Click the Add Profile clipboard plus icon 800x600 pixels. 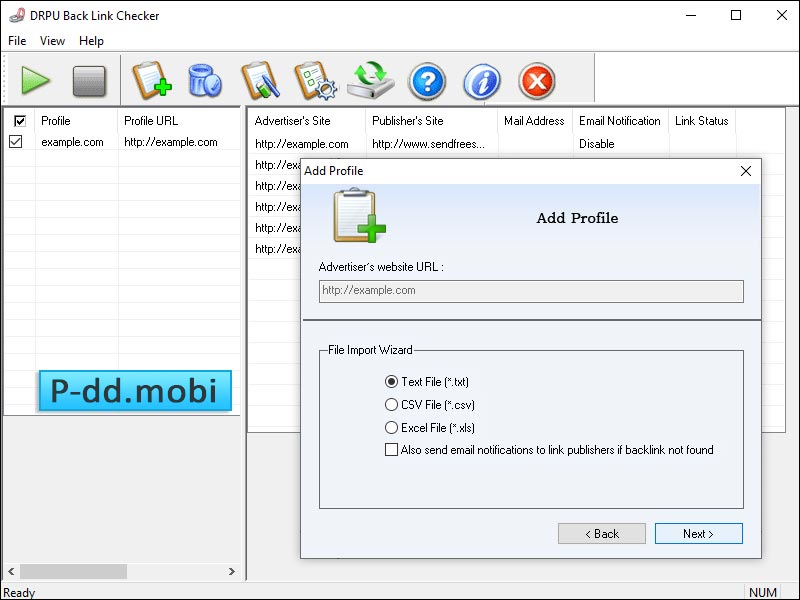(x=151, y=80)
